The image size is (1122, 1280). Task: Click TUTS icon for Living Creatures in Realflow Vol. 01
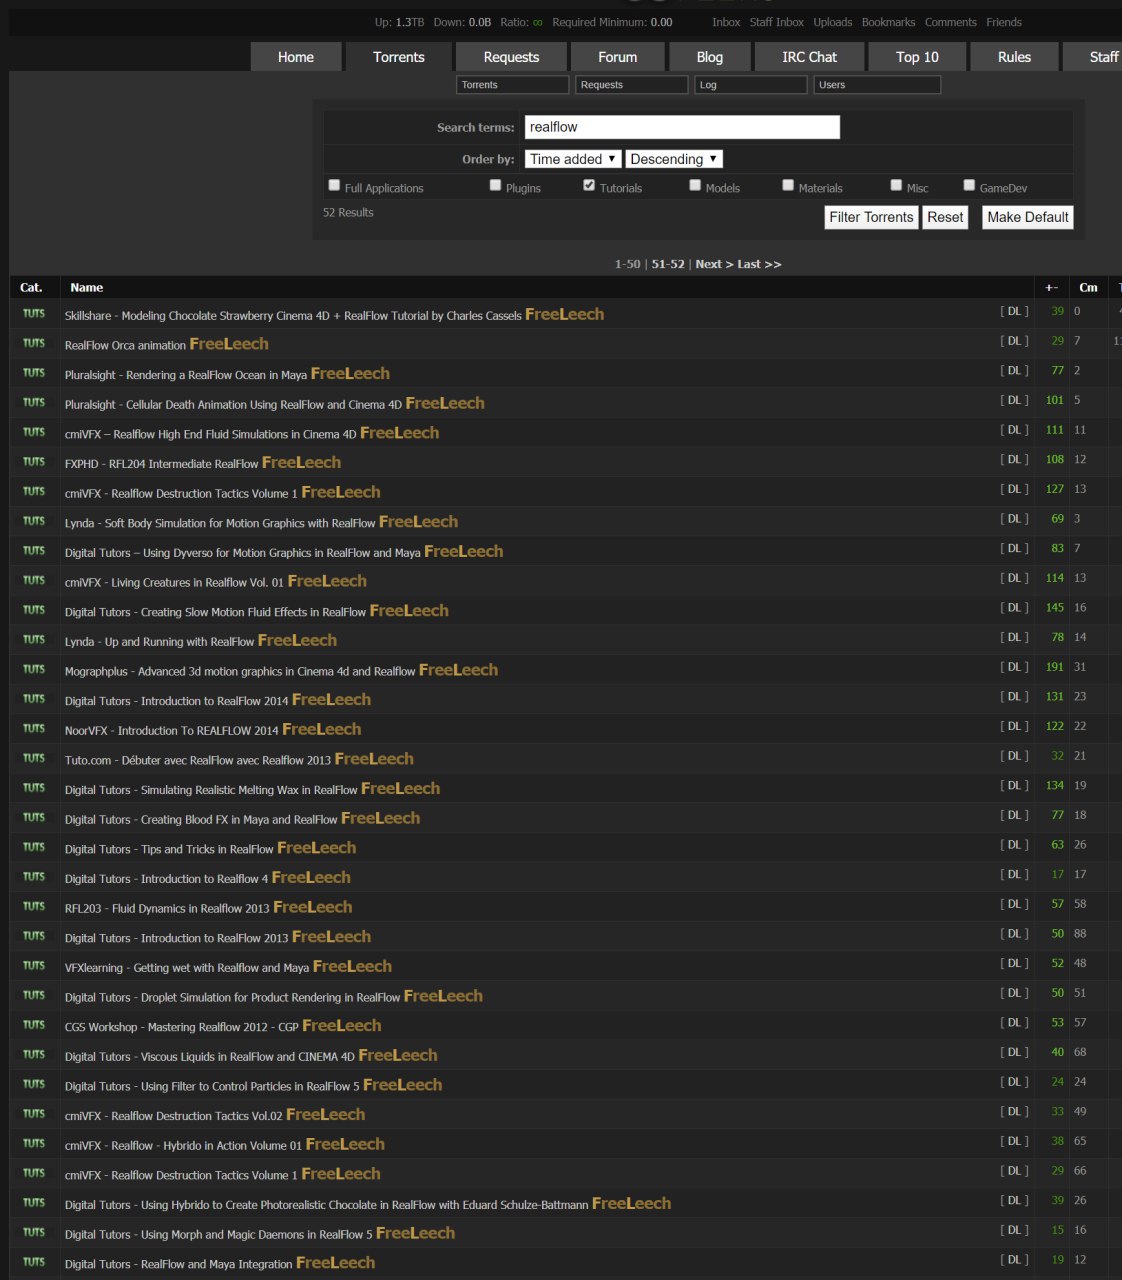pyautogui.click(x=34, y=580)
